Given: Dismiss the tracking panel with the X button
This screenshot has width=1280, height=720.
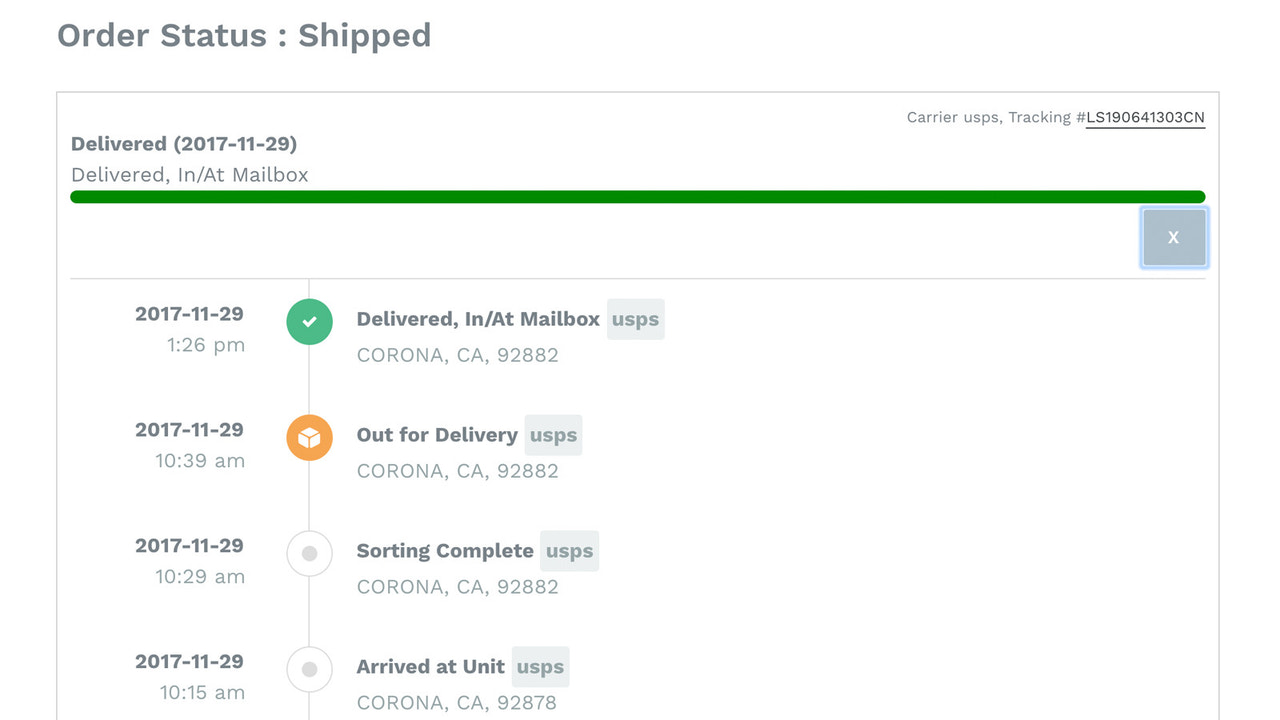Looking at the screenshot, I should pos(1173,237).
